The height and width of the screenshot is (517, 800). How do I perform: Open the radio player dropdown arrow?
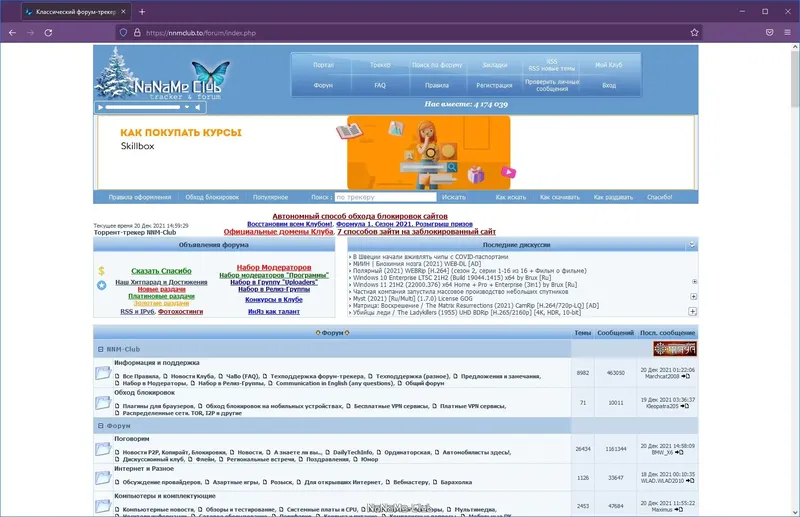[187, 107]
